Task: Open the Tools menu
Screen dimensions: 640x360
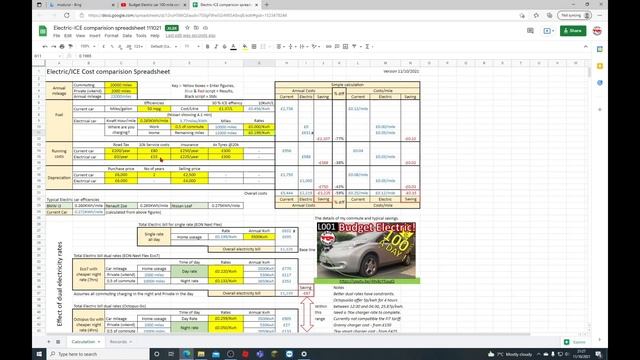Action: [141, 36]
